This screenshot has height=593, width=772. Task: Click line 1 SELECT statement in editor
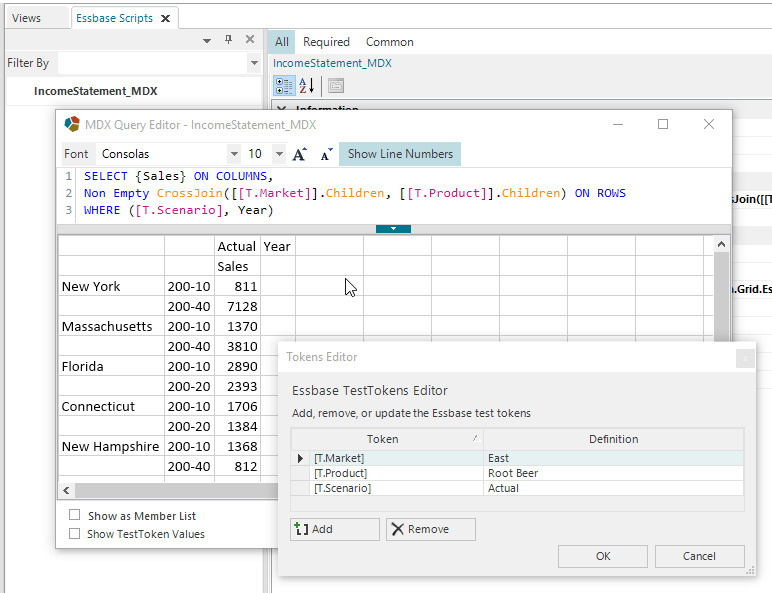(x=178, y=176)
